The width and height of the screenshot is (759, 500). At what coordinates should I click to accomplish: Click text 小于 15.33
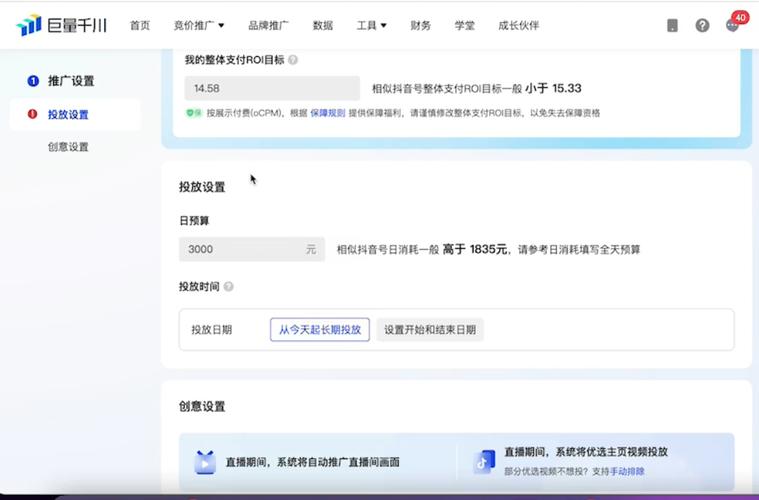click(553, 88)
